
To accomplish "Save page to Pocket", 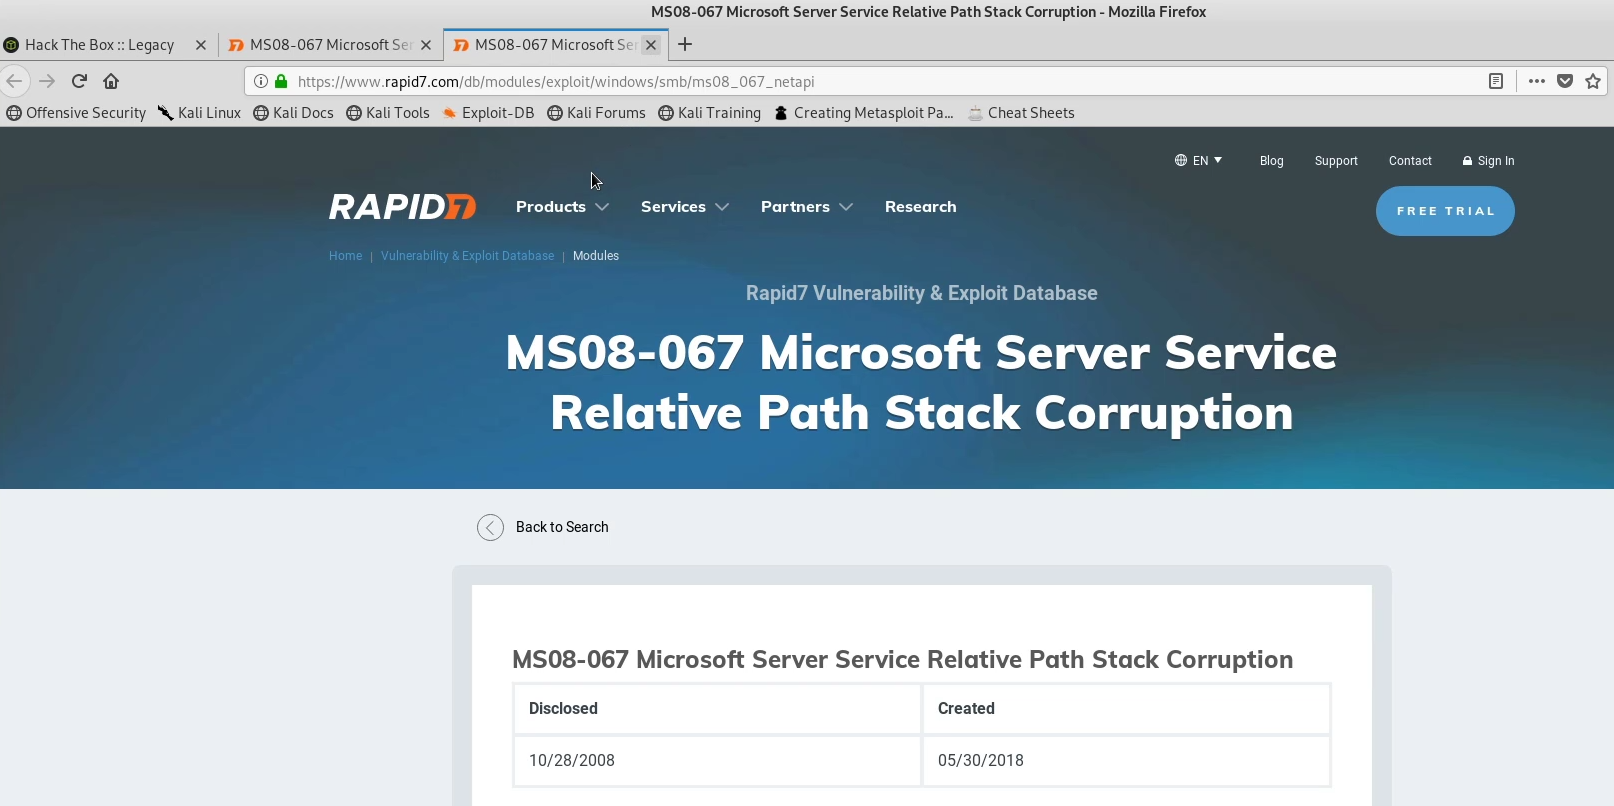I will point(1565,81).
